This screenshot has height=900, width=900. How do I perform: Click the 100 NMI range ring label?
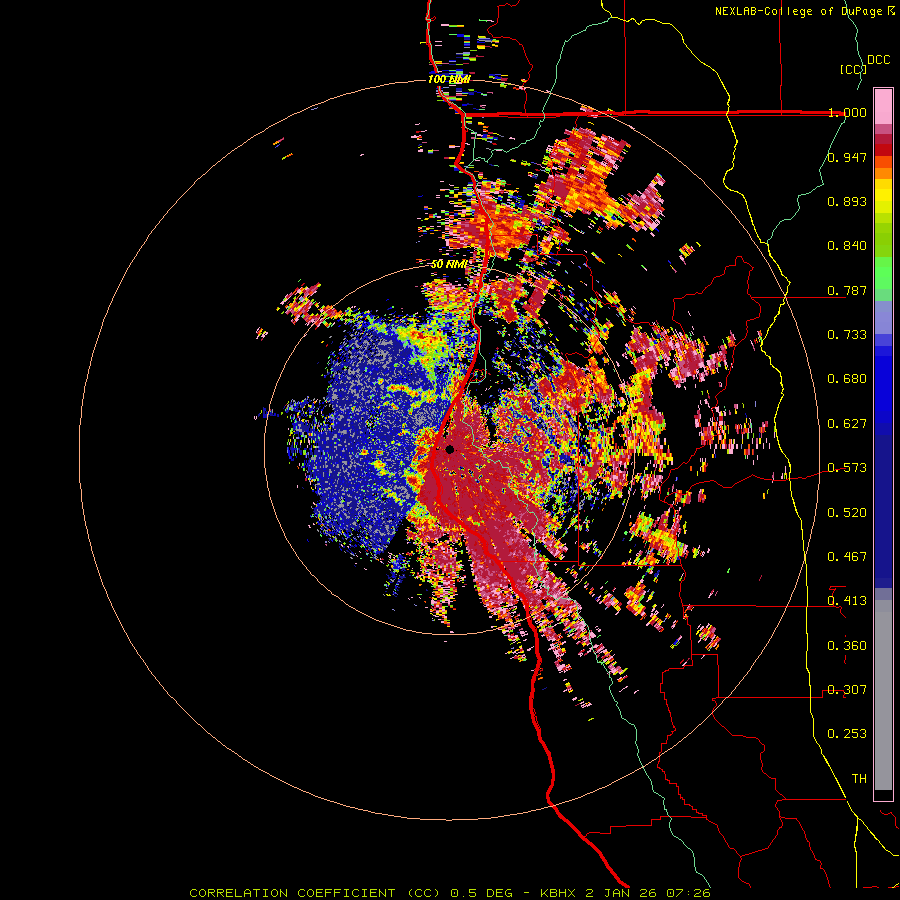(x=449, y=79)
